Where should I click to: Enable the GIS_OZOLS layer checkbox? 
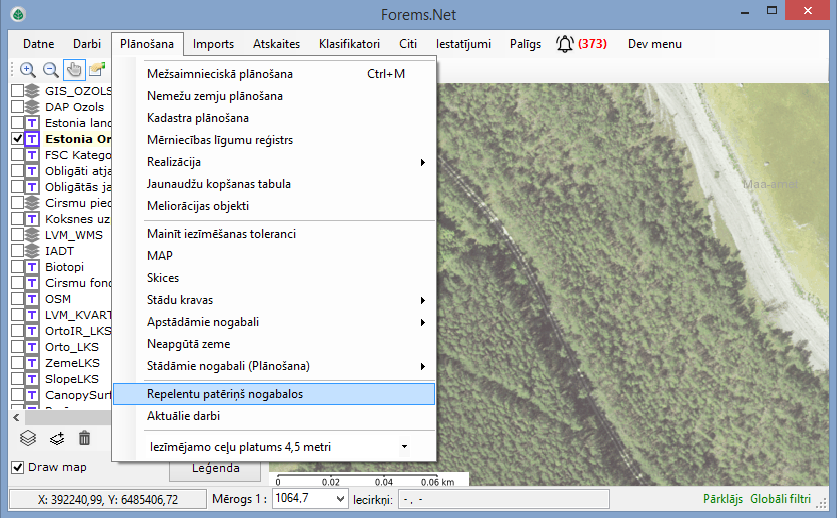(x=18, y=91)
